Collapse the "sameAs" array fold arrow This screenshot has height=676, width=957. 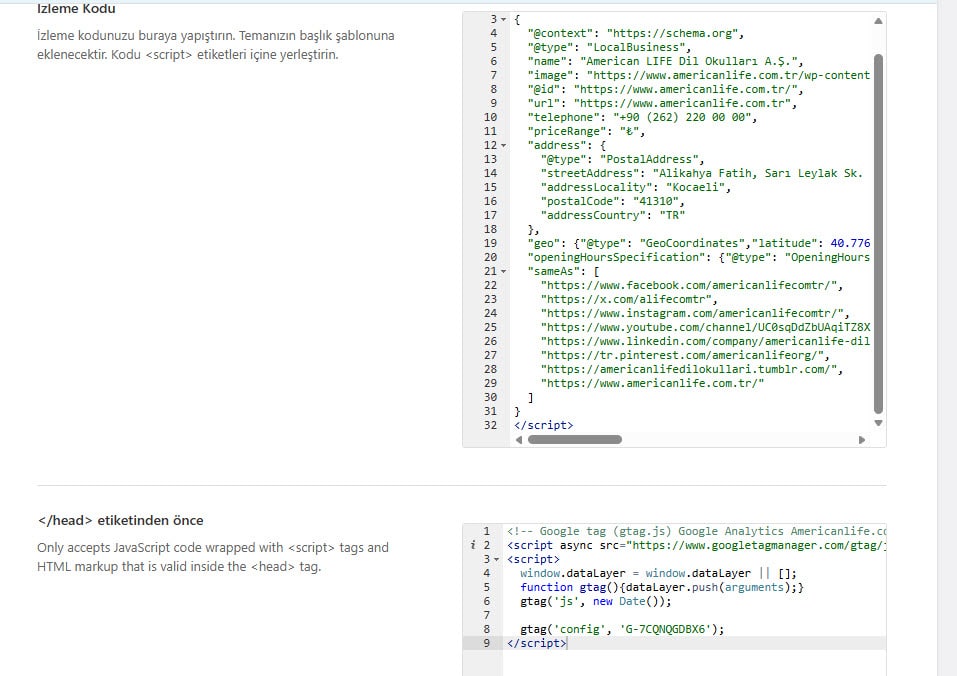503,271
